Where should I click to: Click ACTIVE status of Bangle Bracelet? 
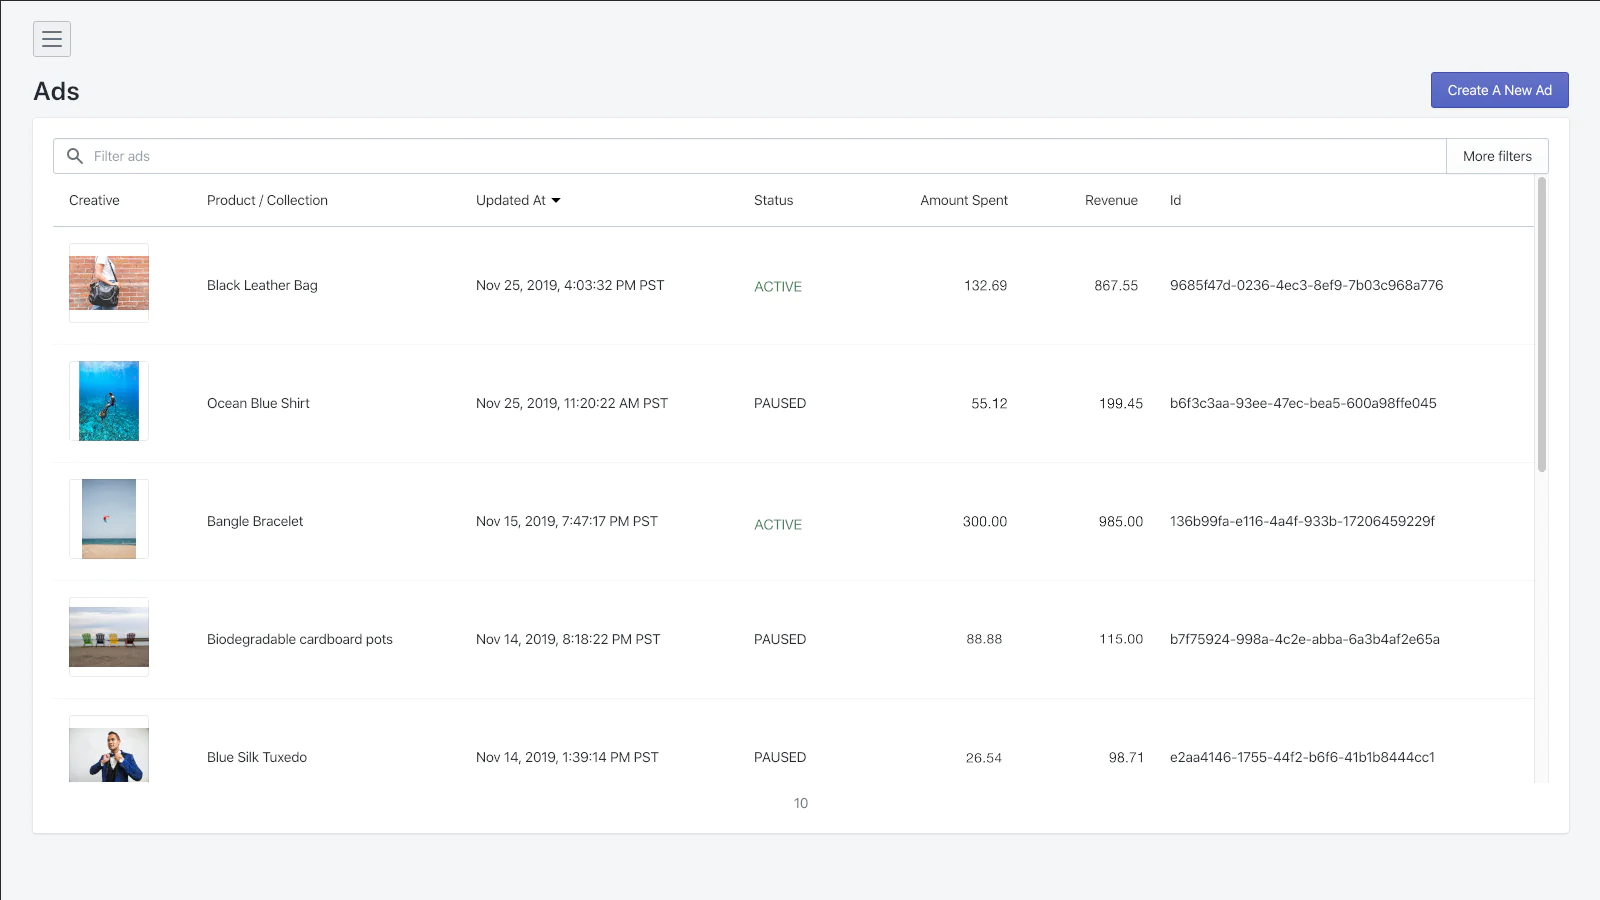pyautogui.click(x=778, y=524)
